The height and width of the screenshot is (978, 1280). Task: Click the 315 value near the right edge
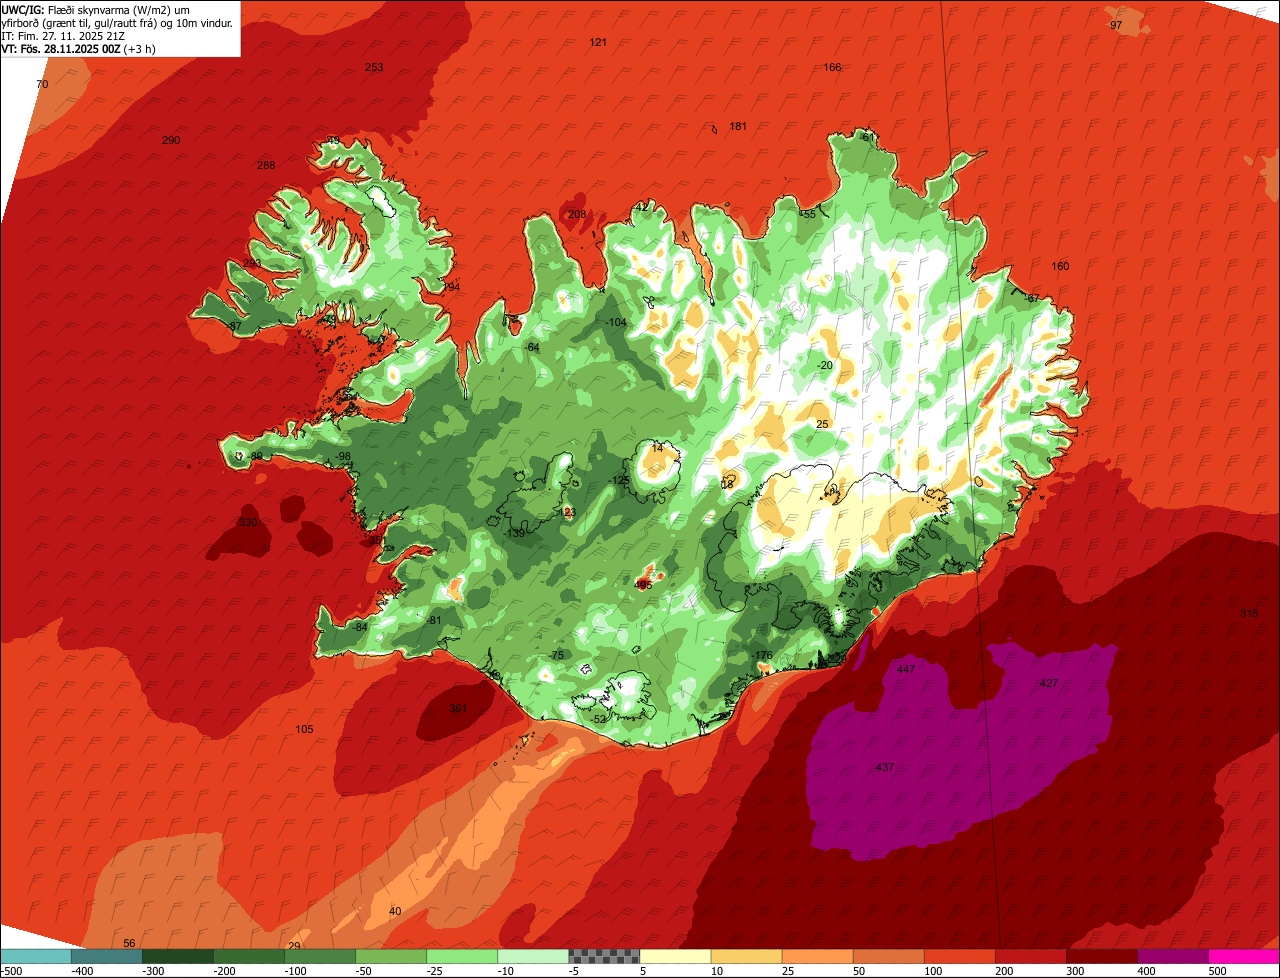(1248, 613)
